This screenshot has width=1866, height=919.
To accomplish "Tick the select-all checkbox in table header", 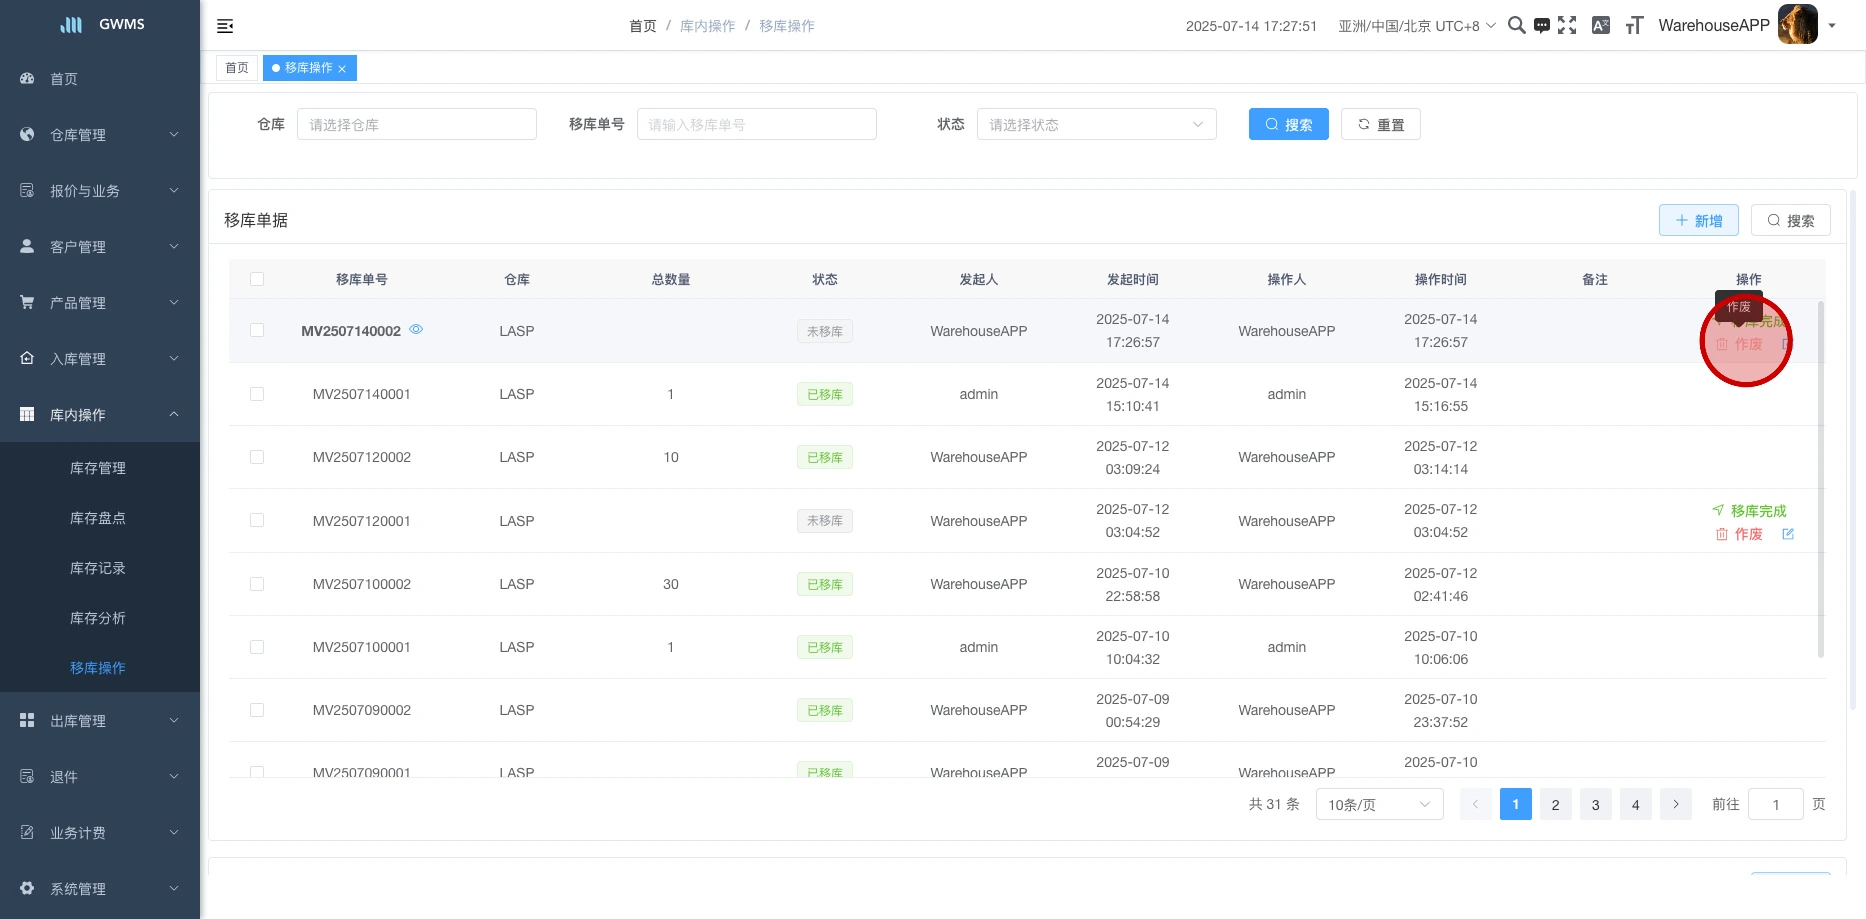I will [x=257, y=279].
